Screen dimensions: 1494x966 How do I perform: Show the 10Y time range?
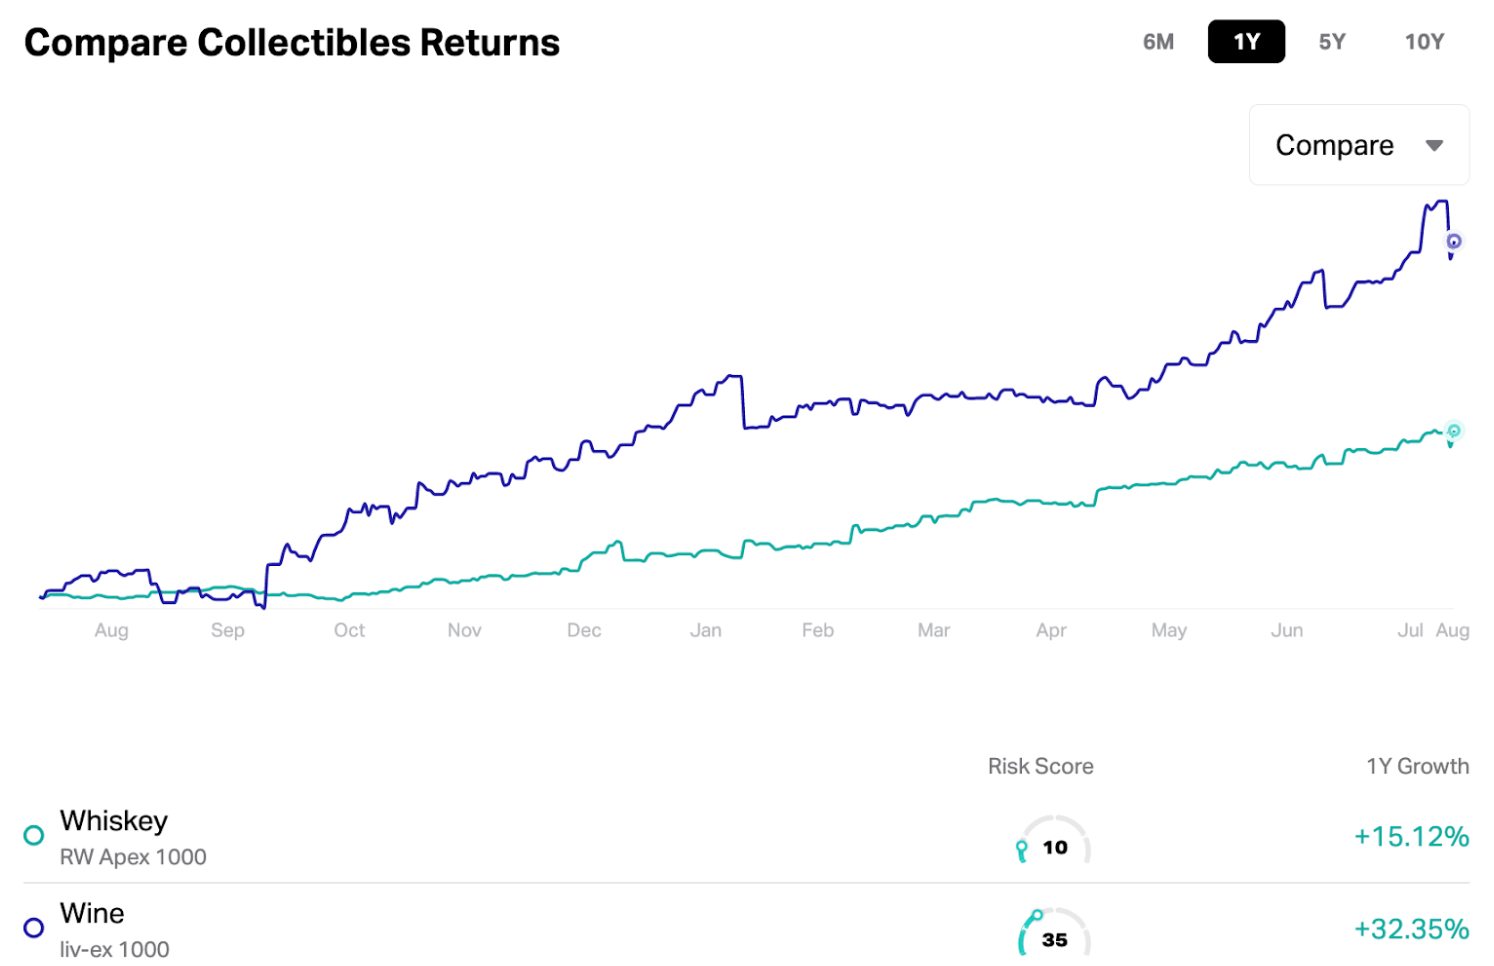(1423, 42)
